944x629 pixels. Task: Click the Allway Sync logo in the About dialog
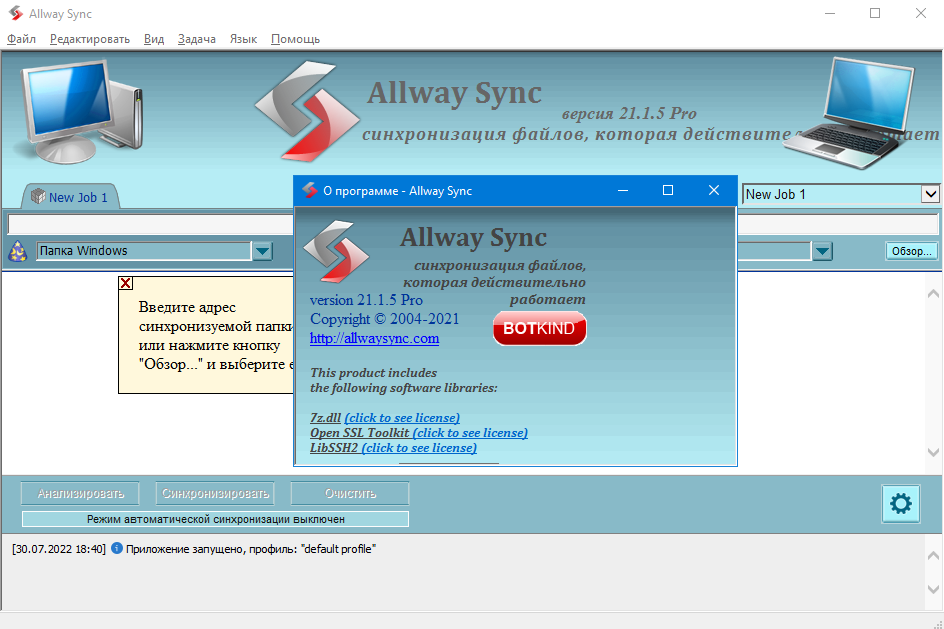point(336,251)
